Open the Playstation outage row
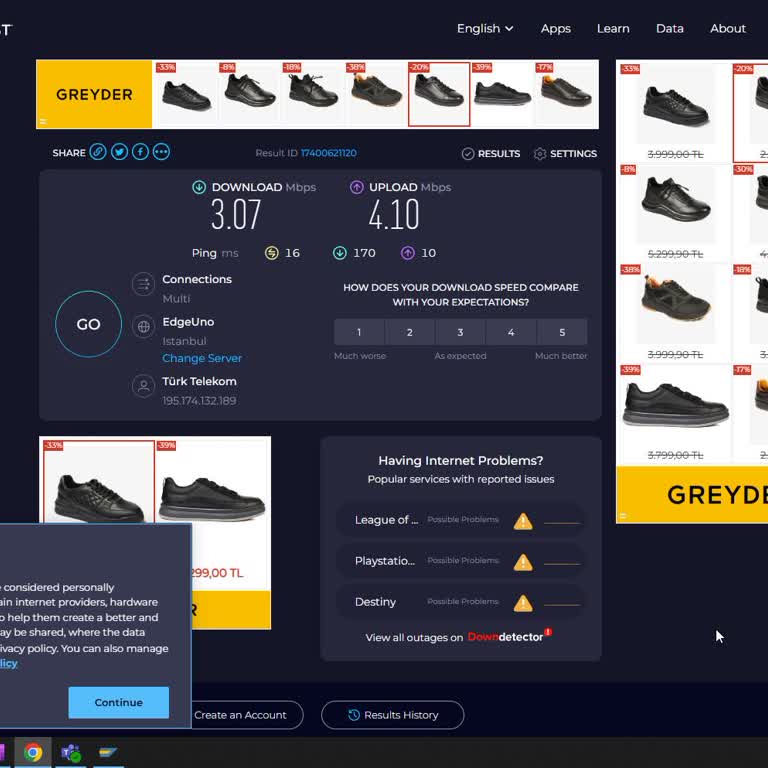This screenshot has height=768, width=768. coord(460,561)
